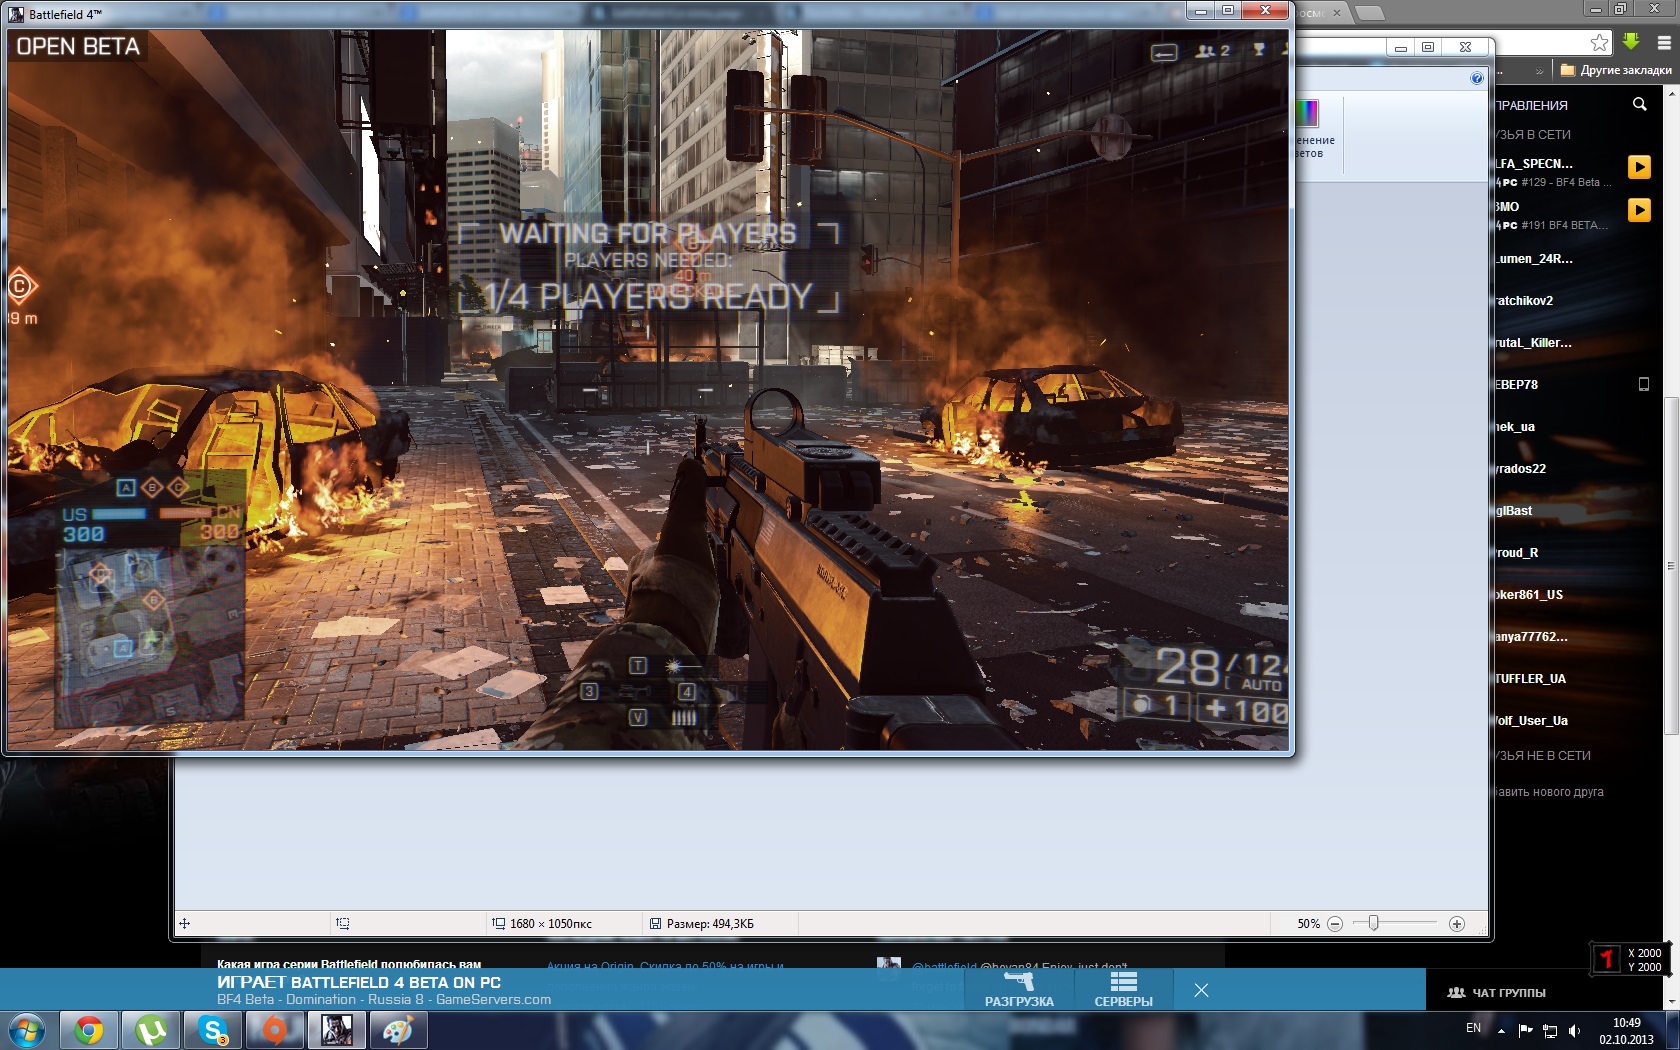This screenshot has height=1050, width=1680.
Task: Adjust Paint zoom slider handle
Action: [x=1374, y=923]
